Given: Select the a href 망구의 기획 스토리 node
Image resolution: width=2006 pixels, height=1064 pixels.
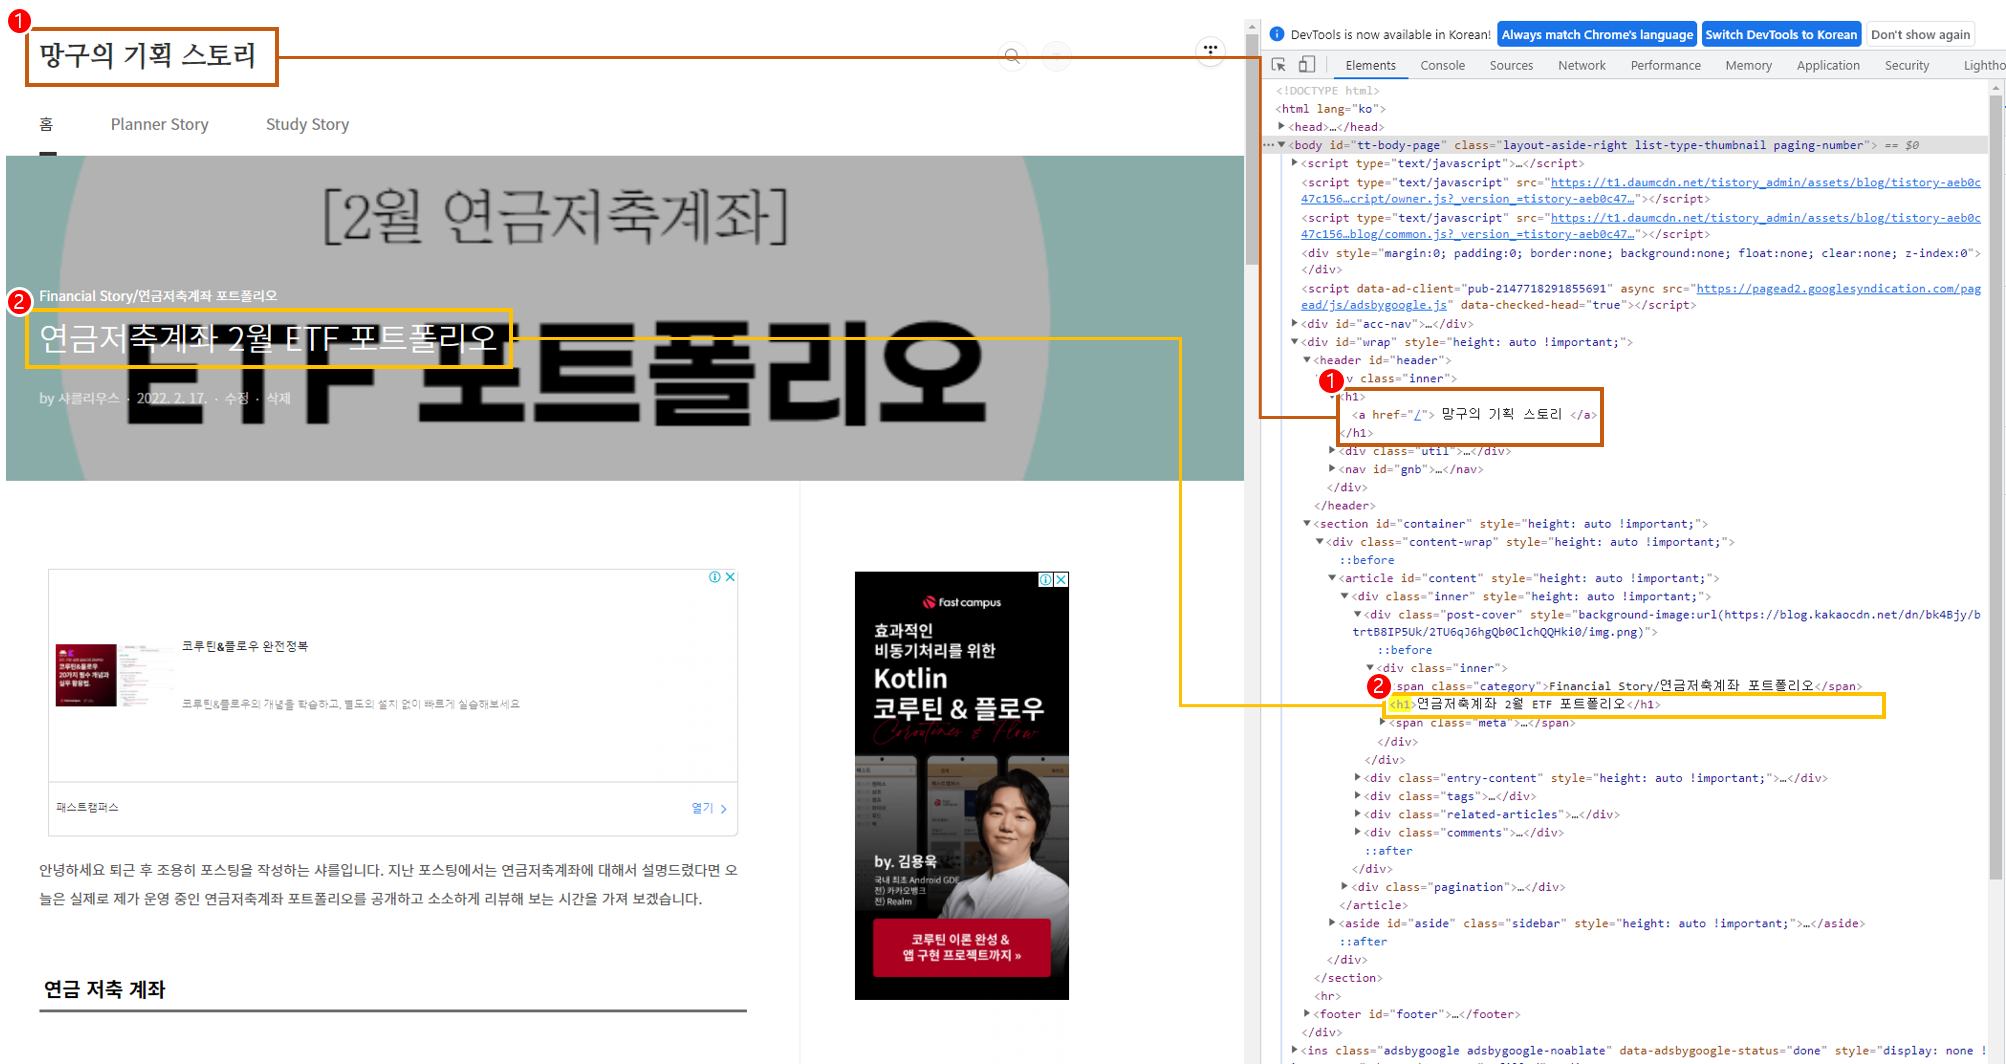Looking at the screenshot, I should point(1474,415).
